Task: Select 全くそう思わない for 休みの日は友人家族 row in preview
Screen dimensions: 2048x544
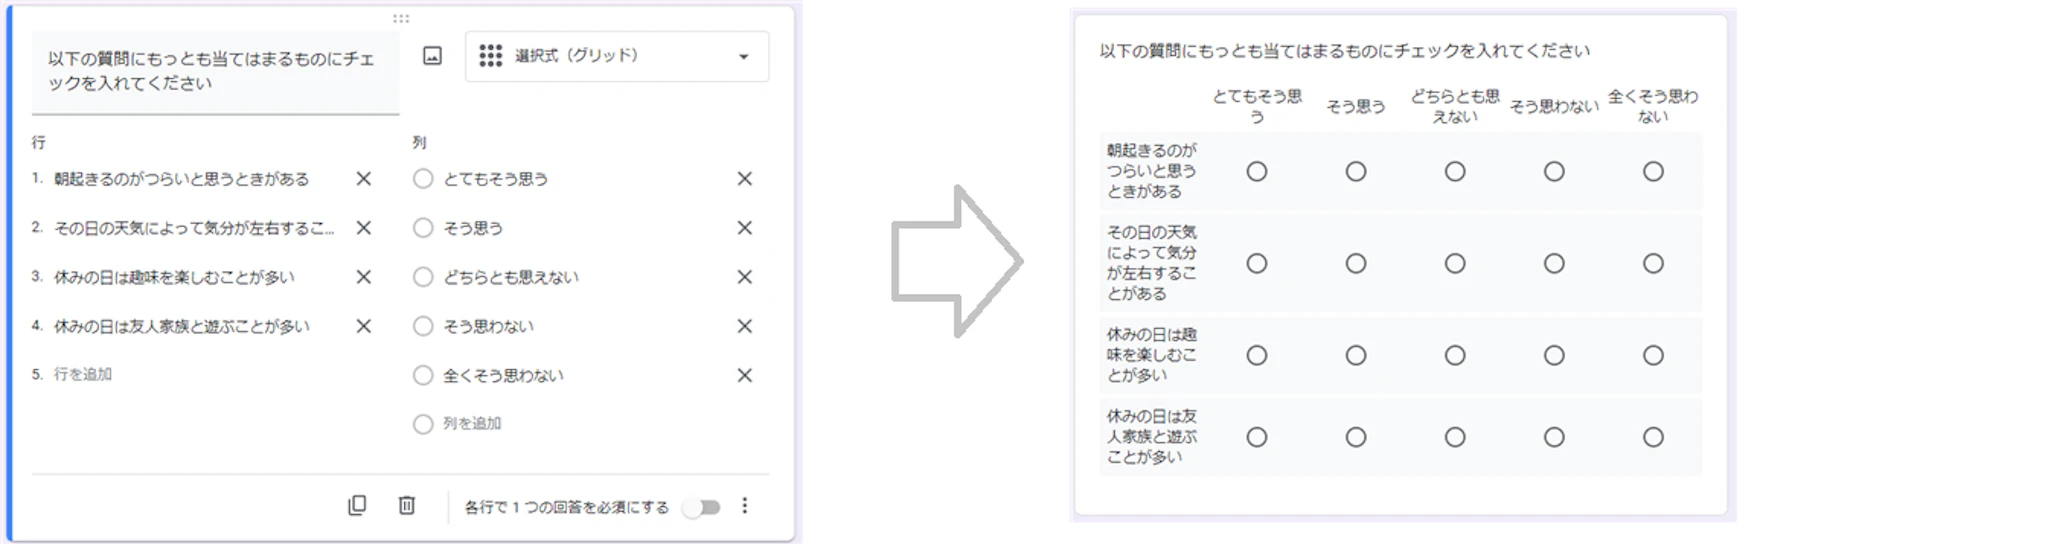Action: (x=1653, y=437)
